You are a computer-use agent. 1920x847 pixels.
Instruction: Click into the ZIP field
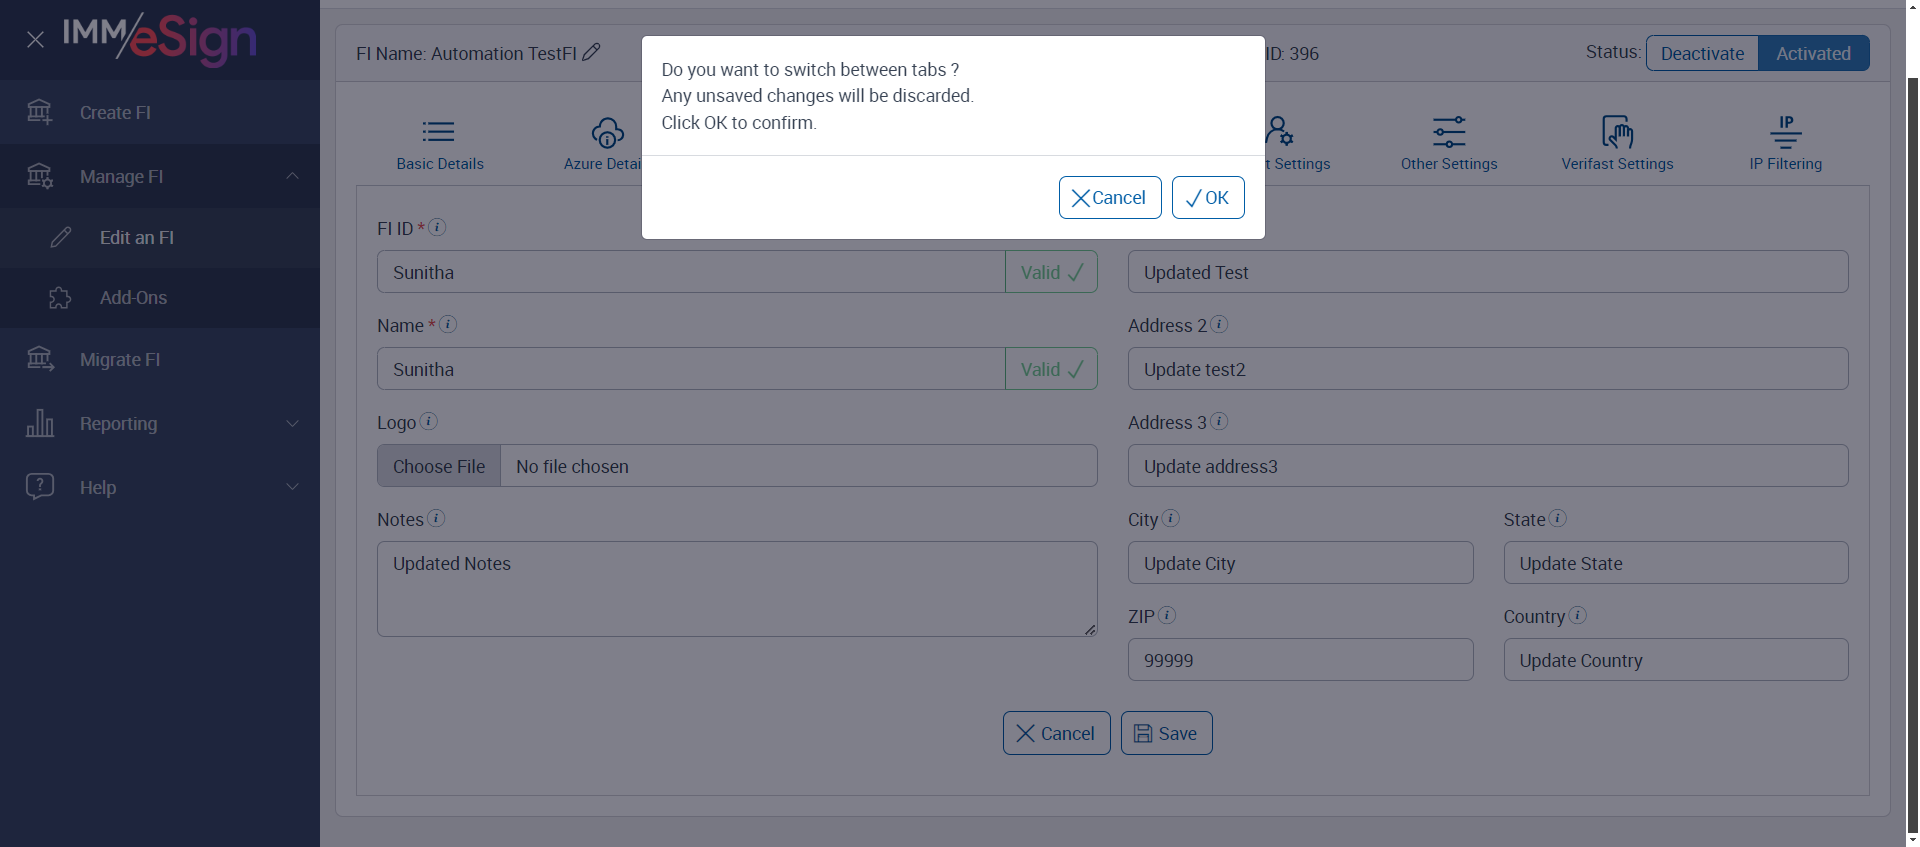[x=1300, y=660]
